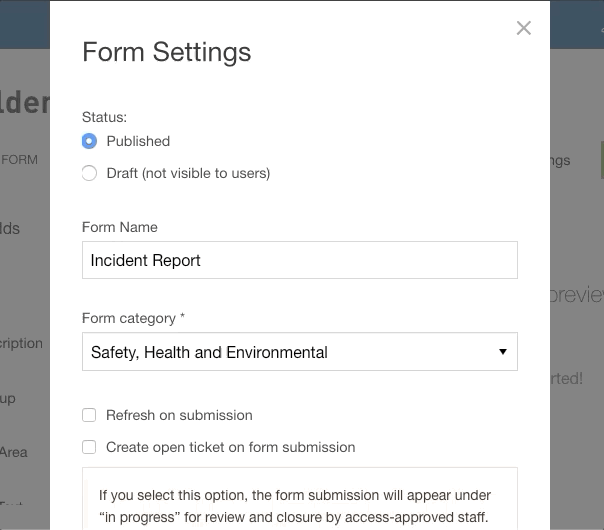The width and height of the screenshot is (604, 530).
Task: Select the Area item in left sidebar
Action: pos(14,452)
